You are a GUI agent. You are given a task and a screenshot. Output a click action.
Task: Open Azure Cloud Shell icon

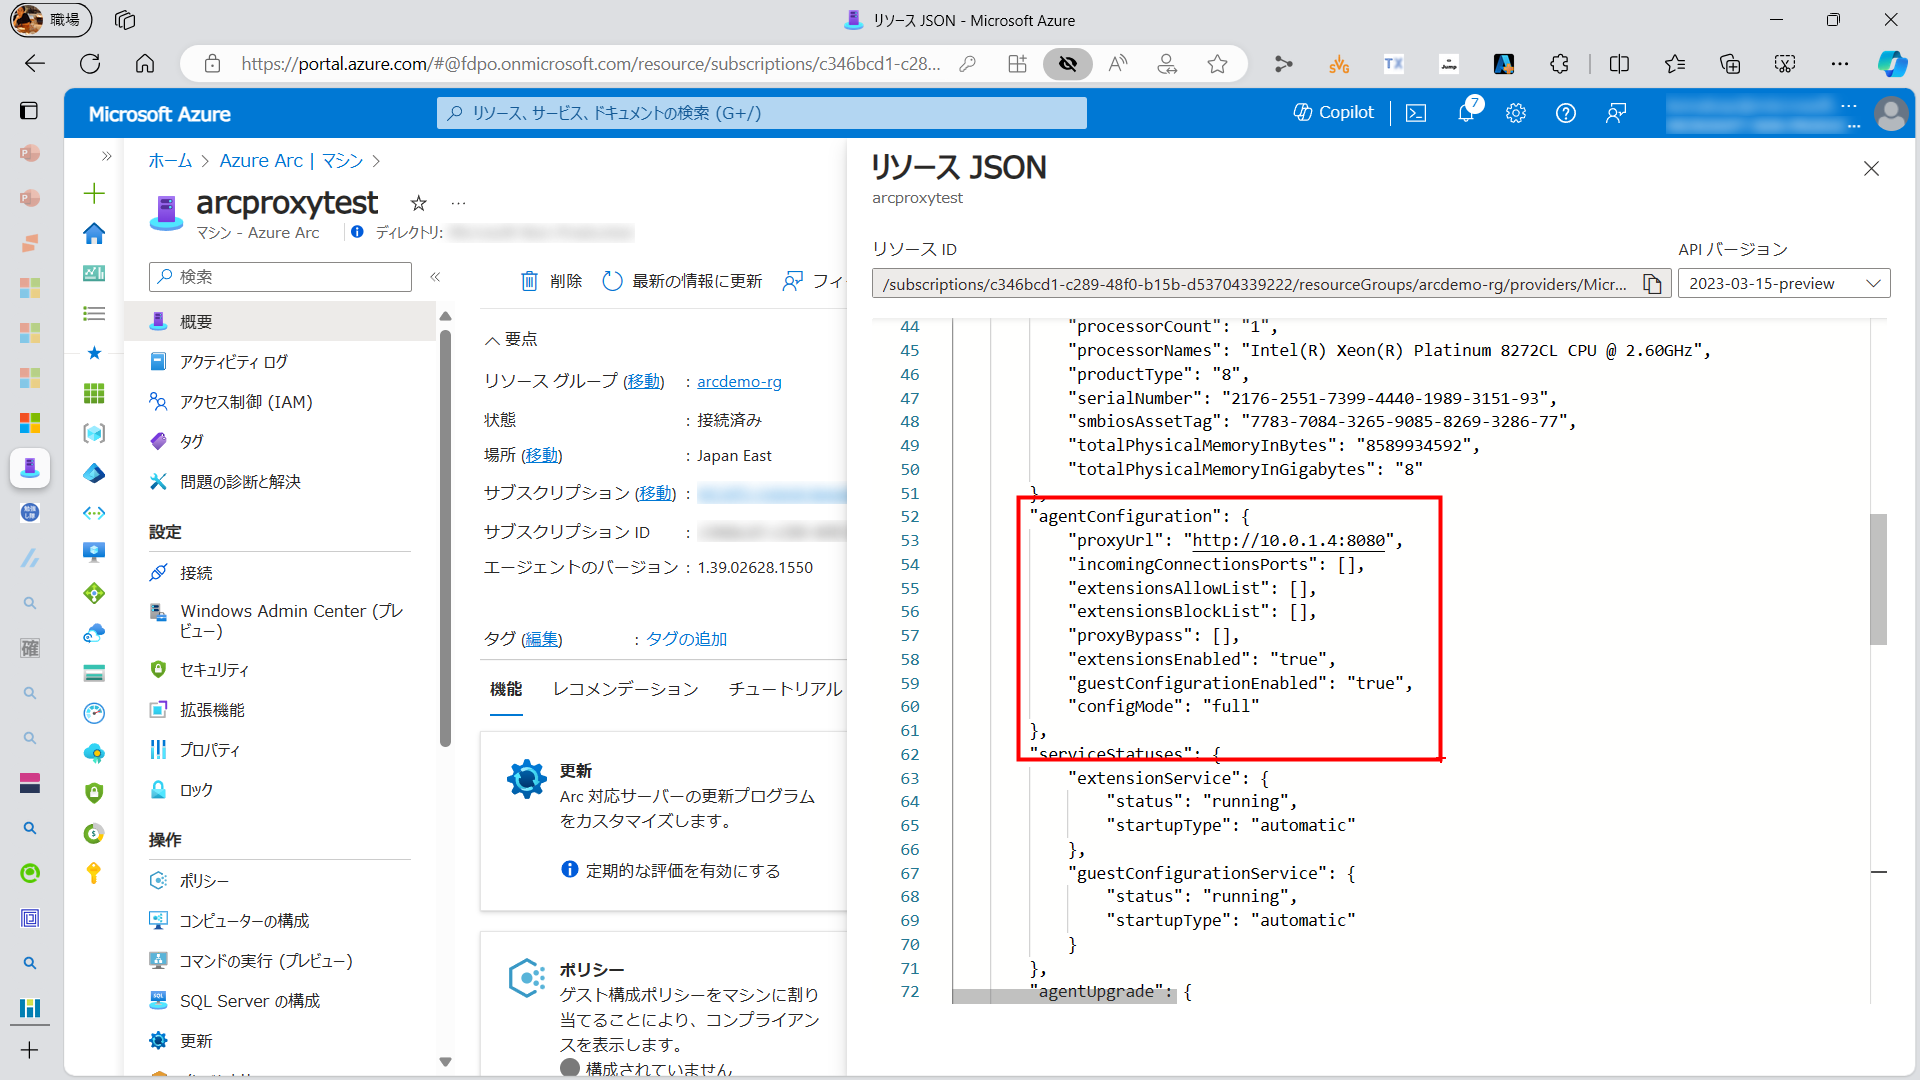(x=1416, y=113)
